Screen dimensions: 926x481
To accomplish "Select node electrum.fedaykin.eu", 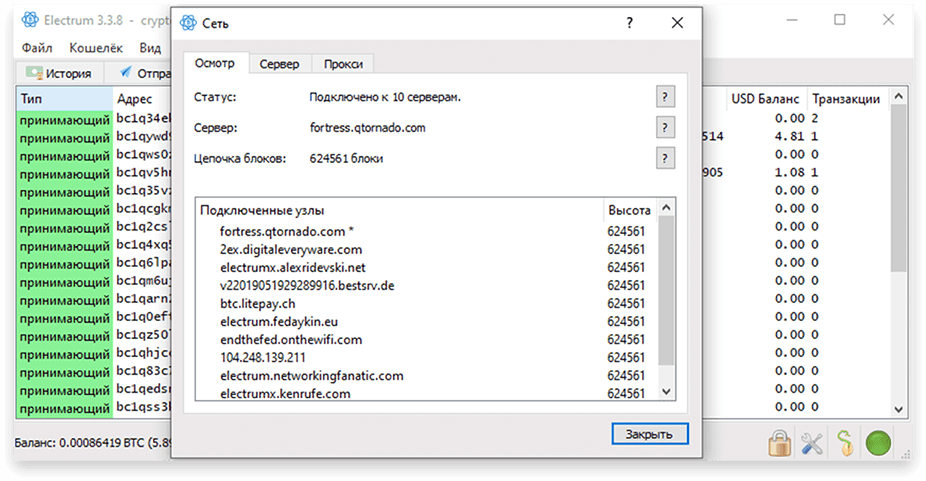I will 279,321.
